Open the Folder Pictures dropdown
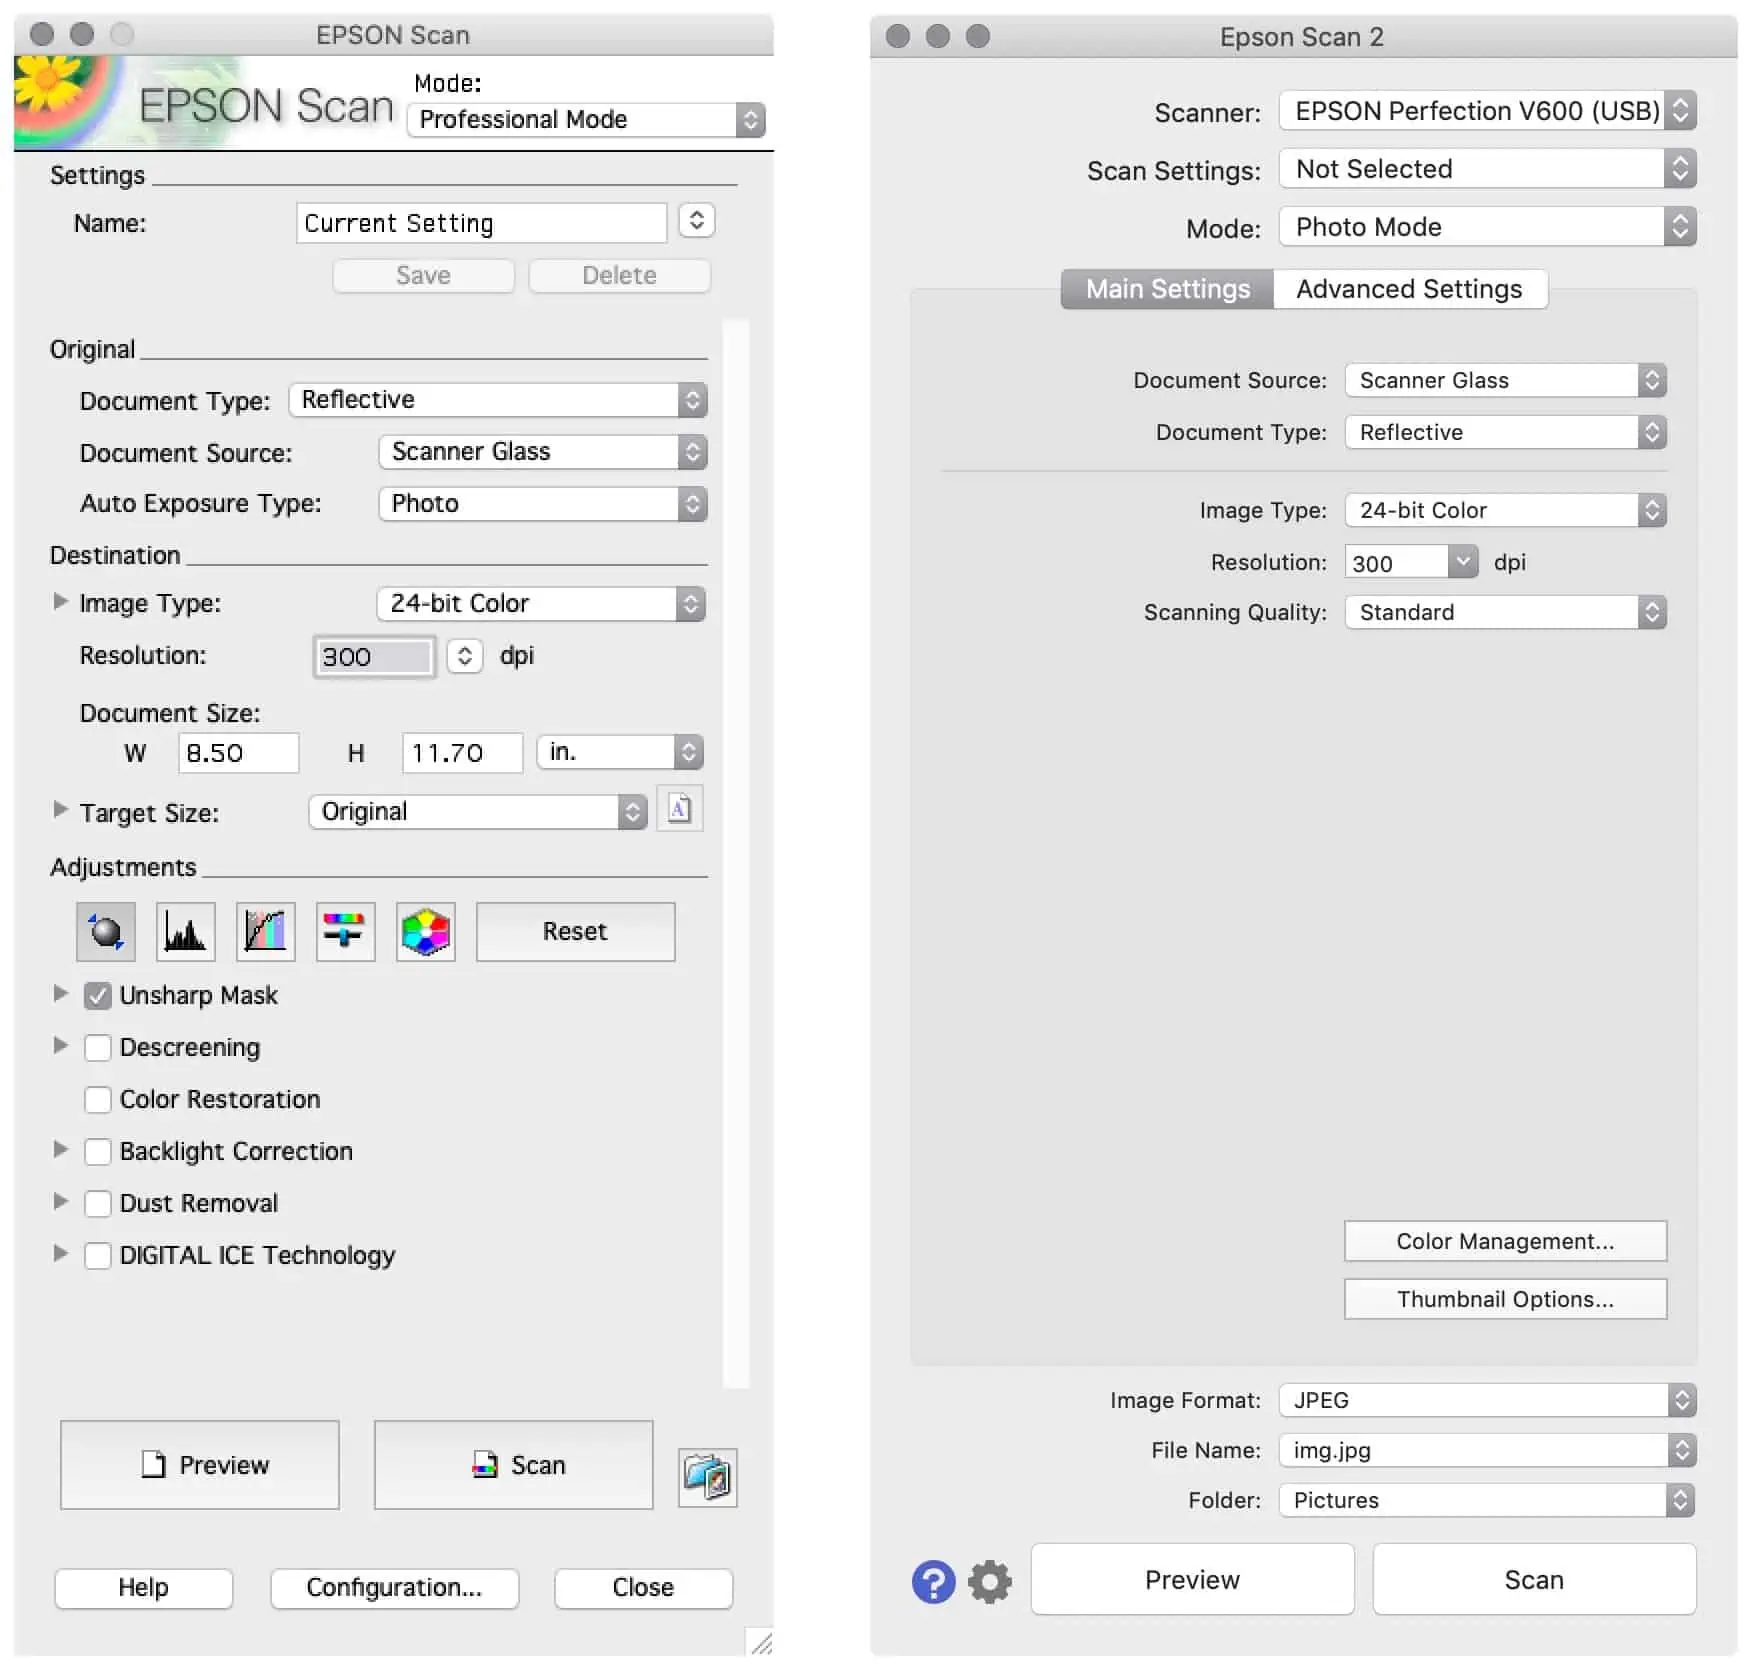1758x1680 pixels. click(x=1487, y=1501)
